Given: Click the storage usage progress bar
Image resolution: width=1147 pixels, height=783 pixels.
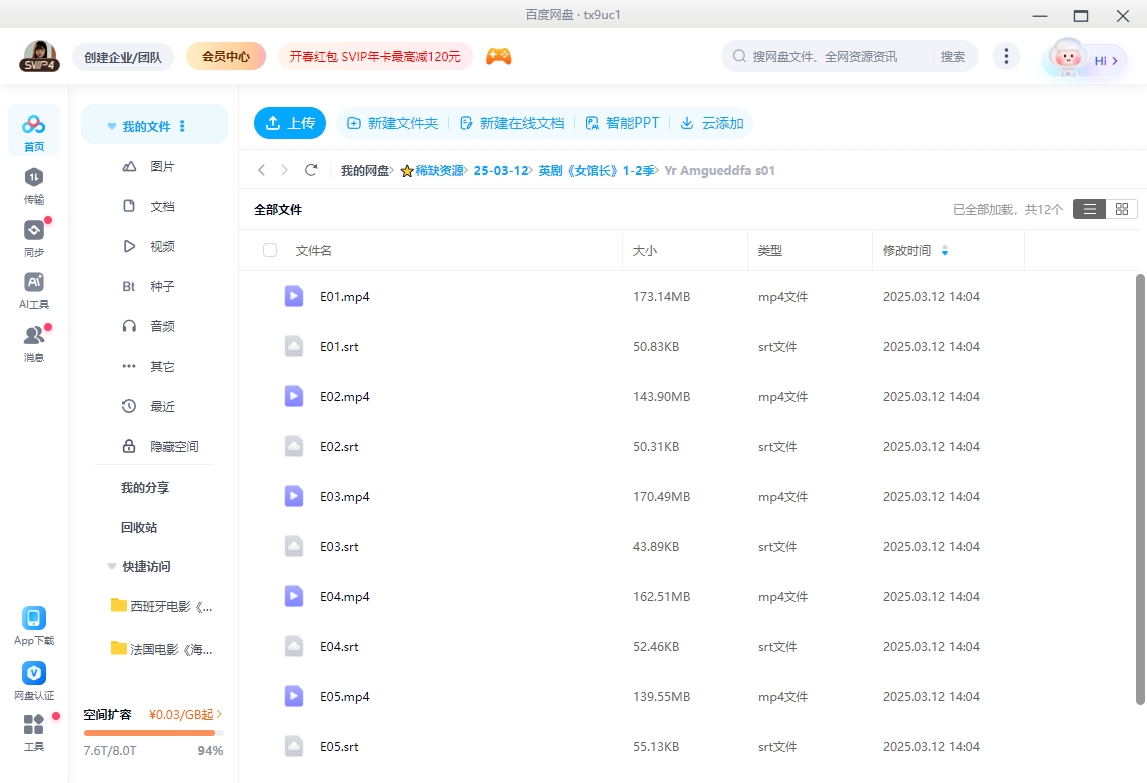Looking at the screenshot, I should point(154,733).
